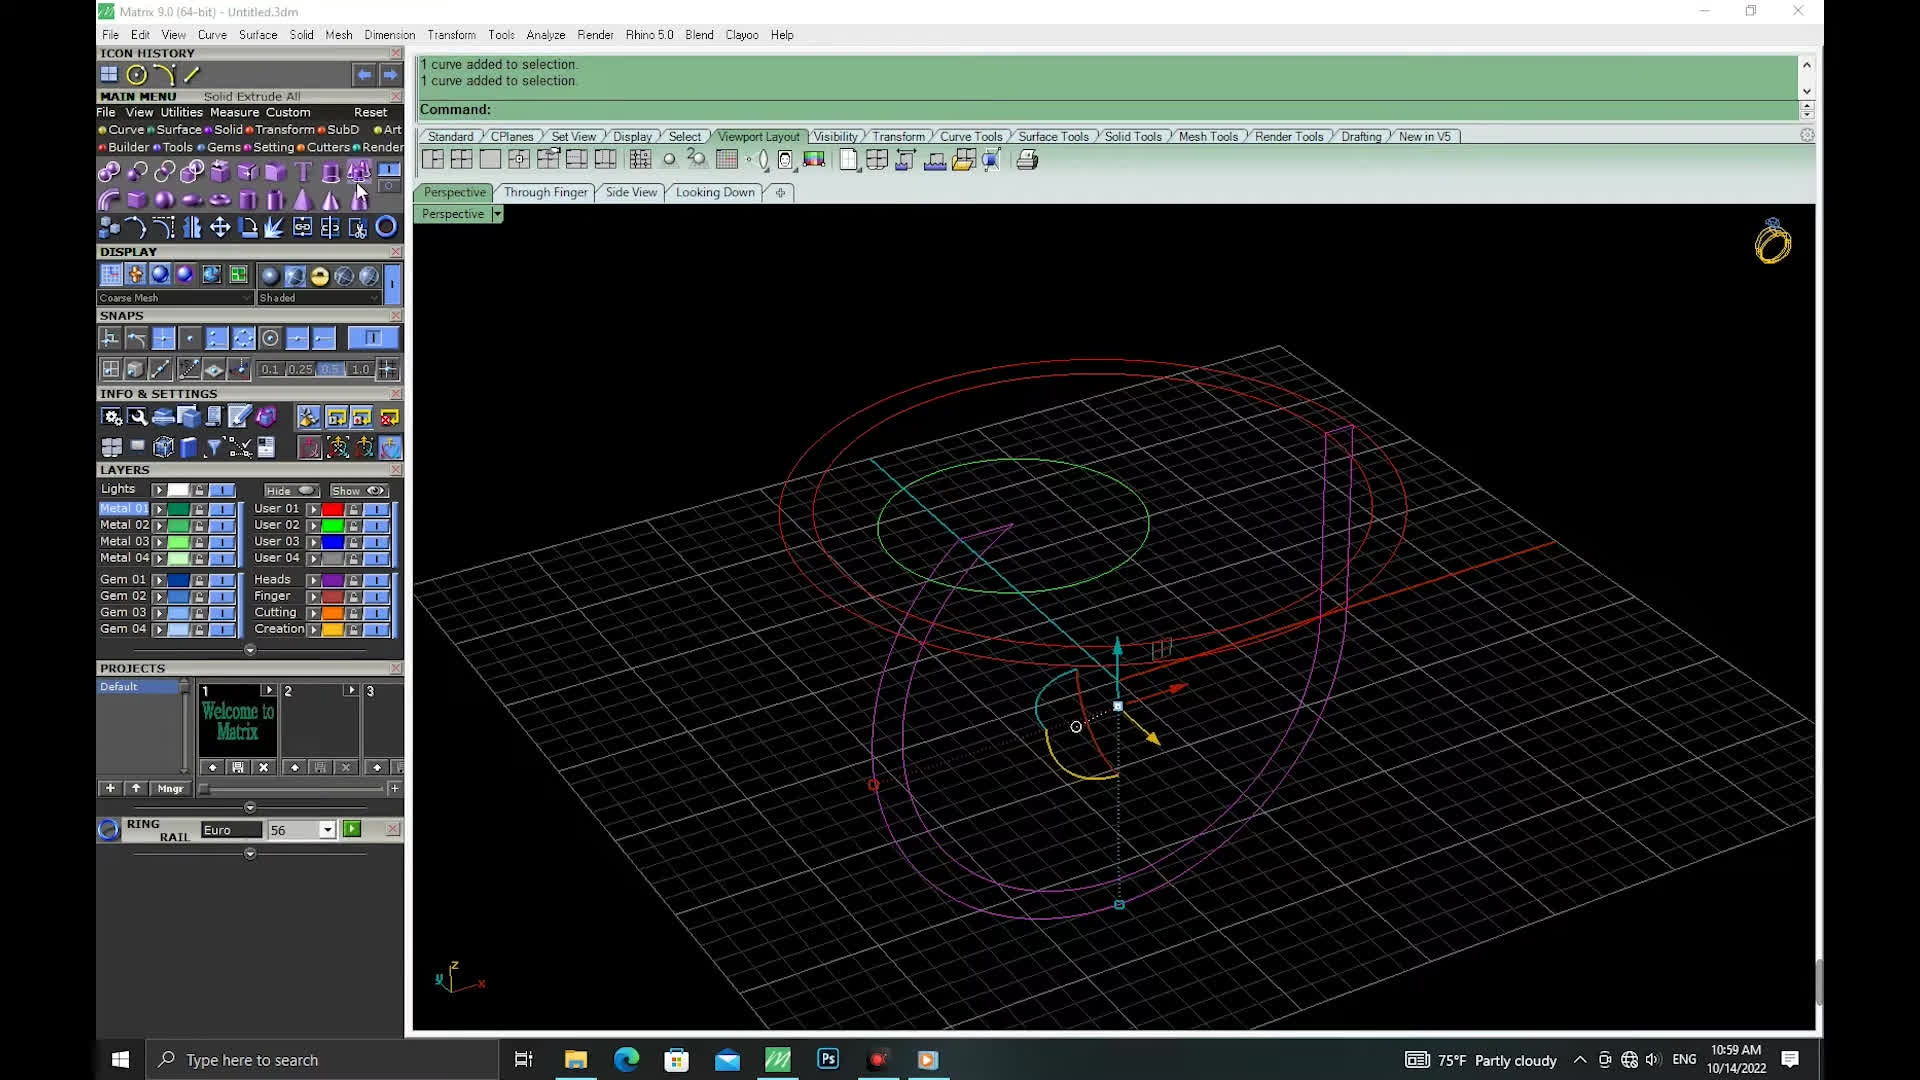Open the Shaded display mode dropdown
This screenshot has height=1080, width=1920.
coord(374,298)
